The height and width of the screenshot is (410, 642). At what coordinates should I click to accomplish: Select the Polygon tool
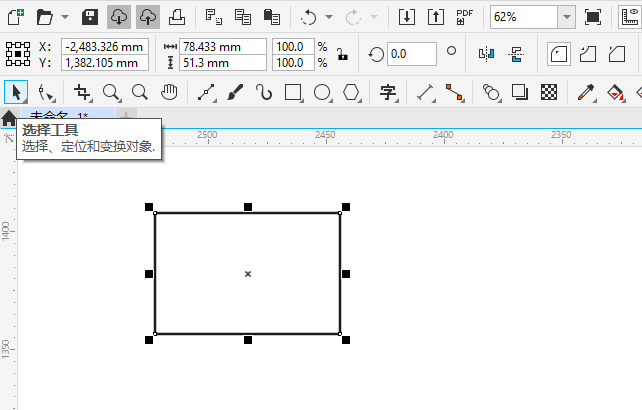tap(351, 93)
